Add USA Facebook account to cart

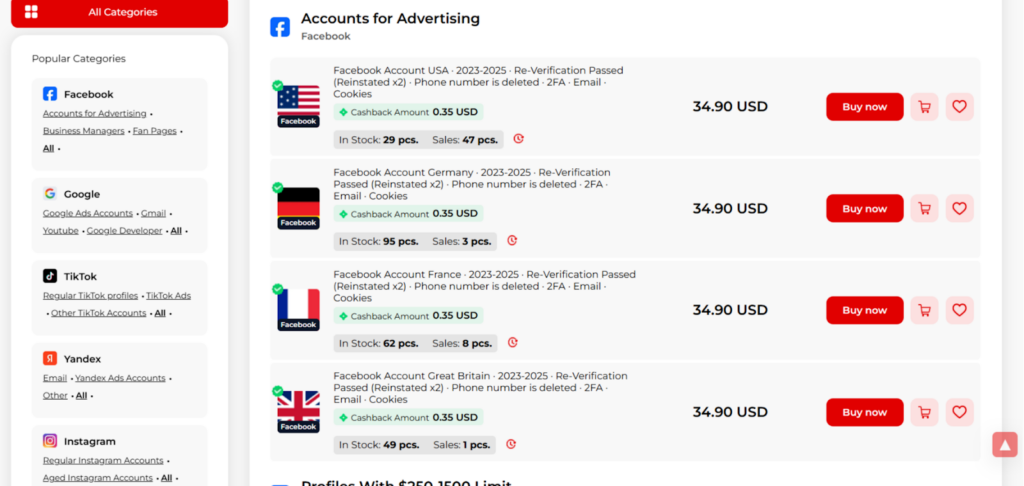[924, 107]
